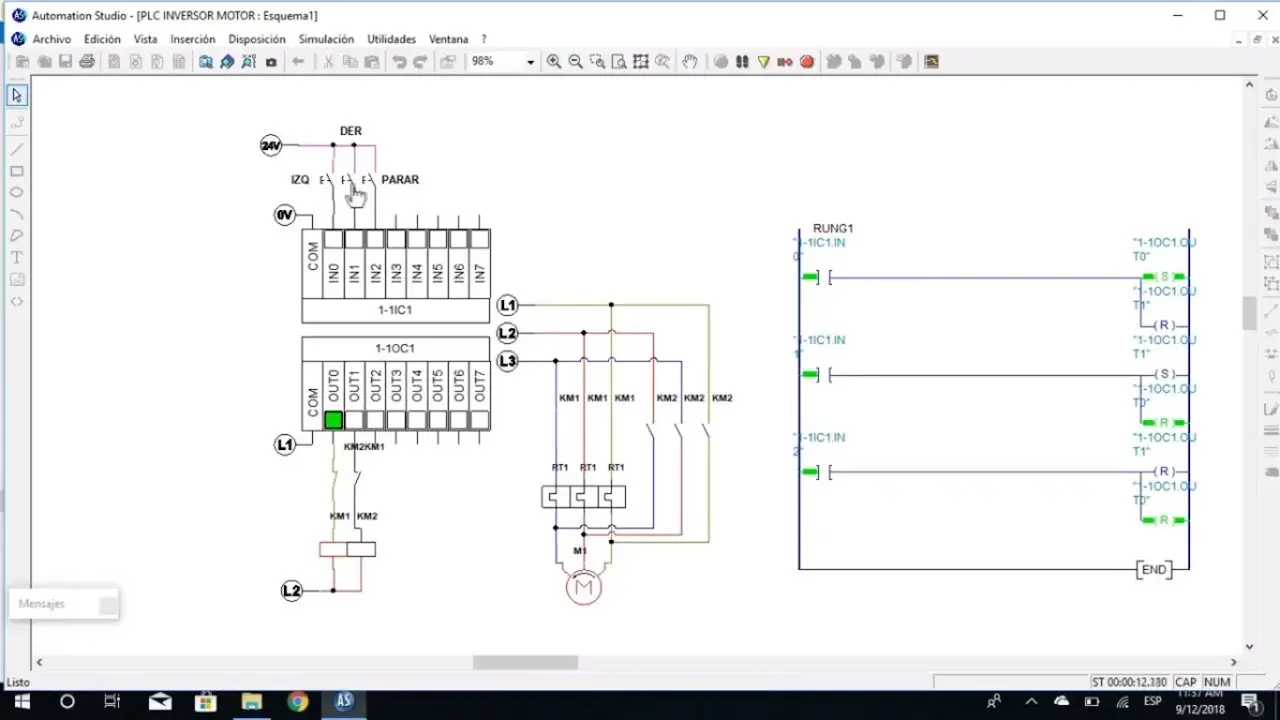Open the Ventana menu
The height and width of the screenshot is (720, 1280).
point(448,39)
